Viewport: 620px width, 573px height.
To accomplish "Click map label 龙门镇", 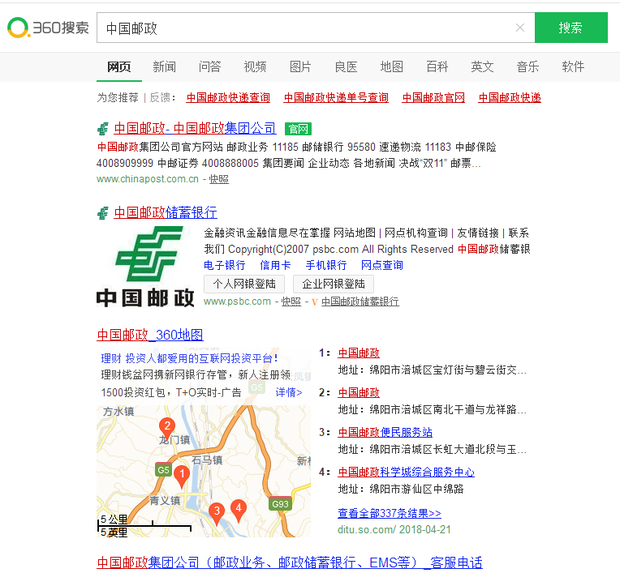I will [x=174, y=439].
